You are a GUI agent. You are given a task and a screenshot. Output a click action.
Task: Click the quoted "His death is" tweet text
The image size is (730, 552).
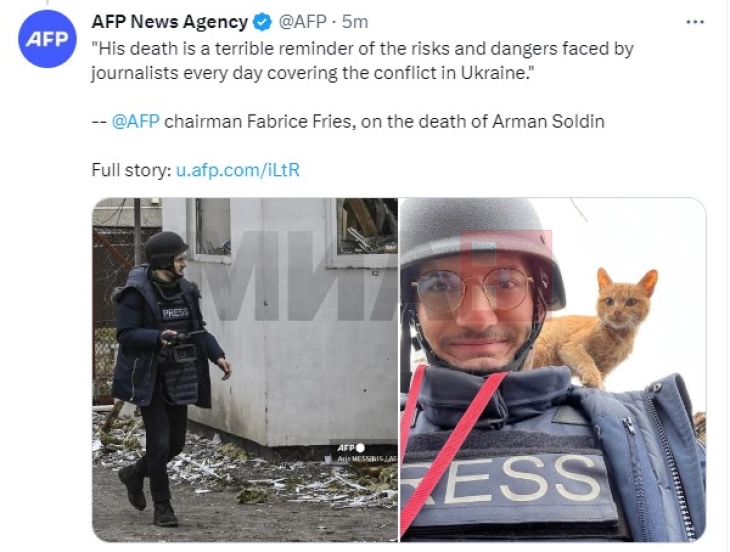[362, 61]
